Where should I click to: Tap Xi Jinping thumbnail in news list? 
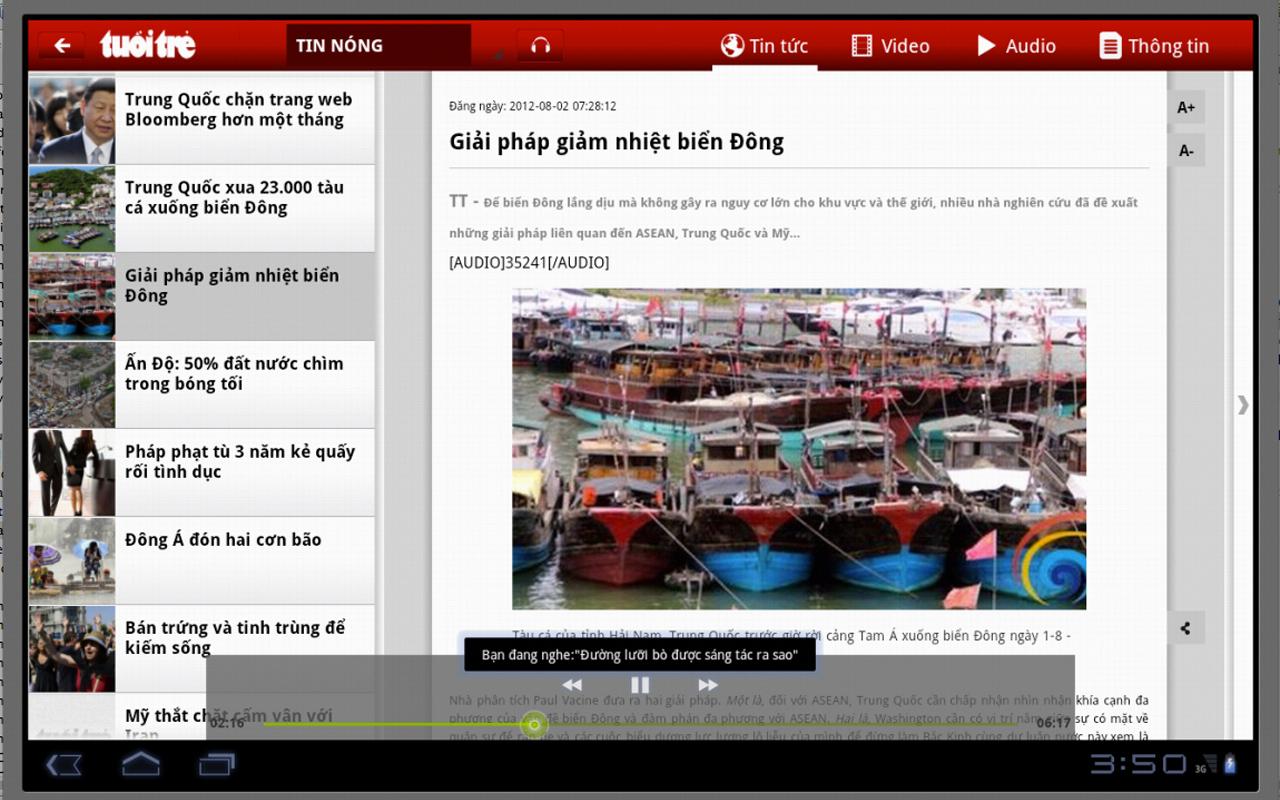72,120
